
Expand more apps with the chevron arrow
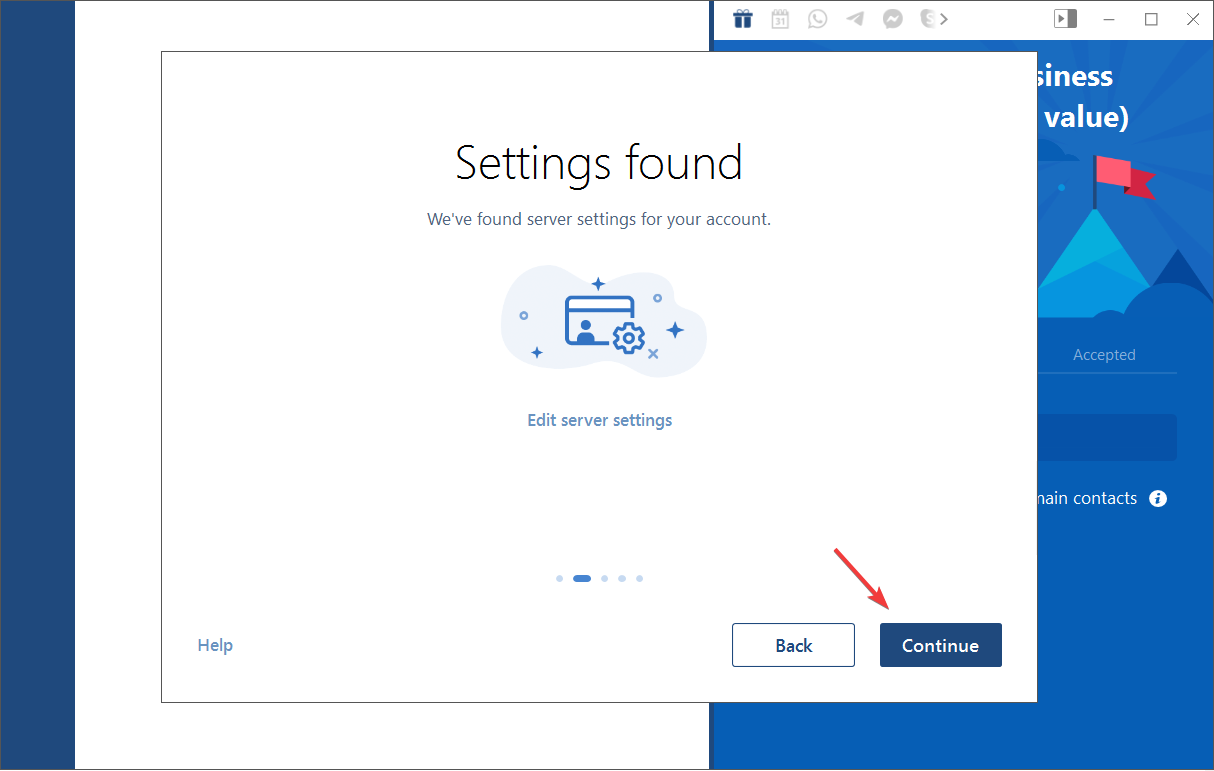(944, 19)
